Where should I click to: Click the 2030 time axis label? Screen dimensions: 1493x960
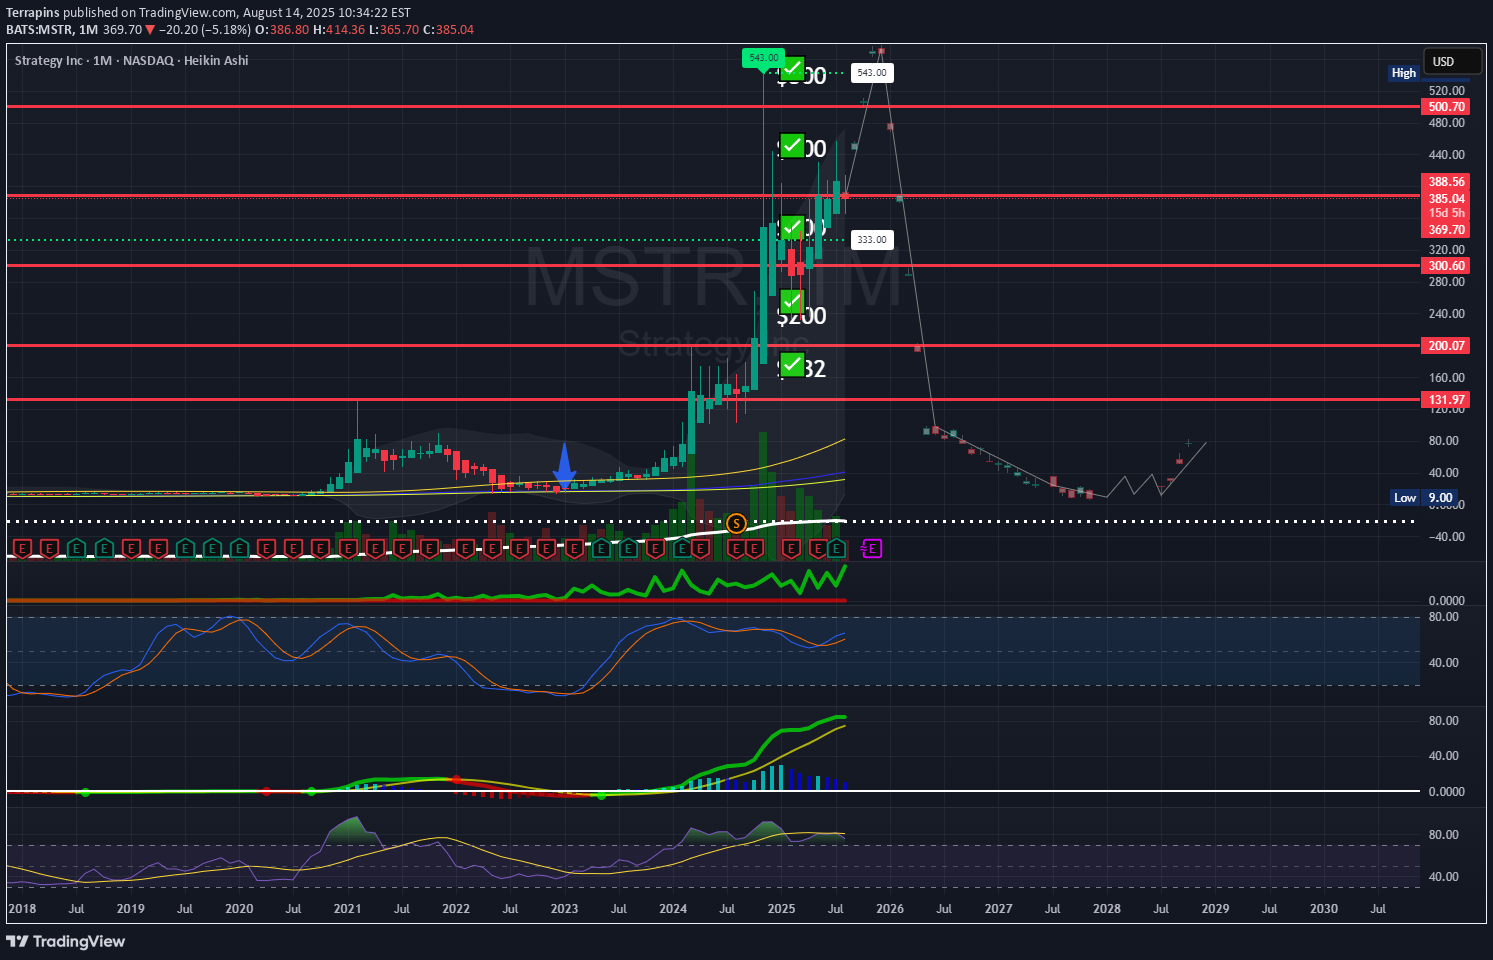click(x=1324, y=909)
